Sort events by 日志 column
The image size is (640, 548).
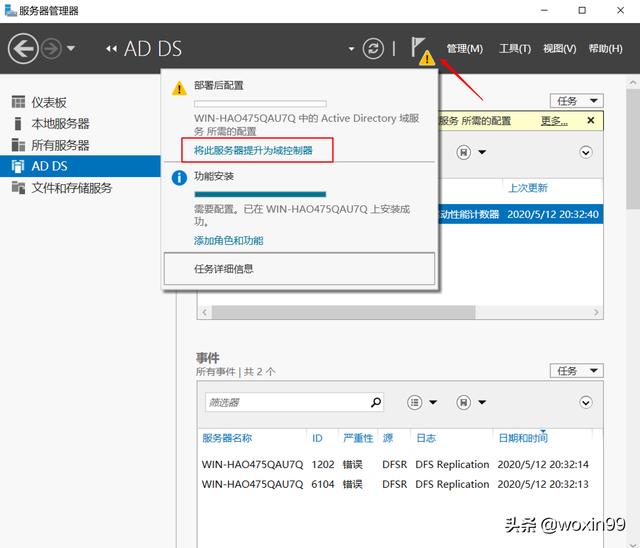click(426, 438)
